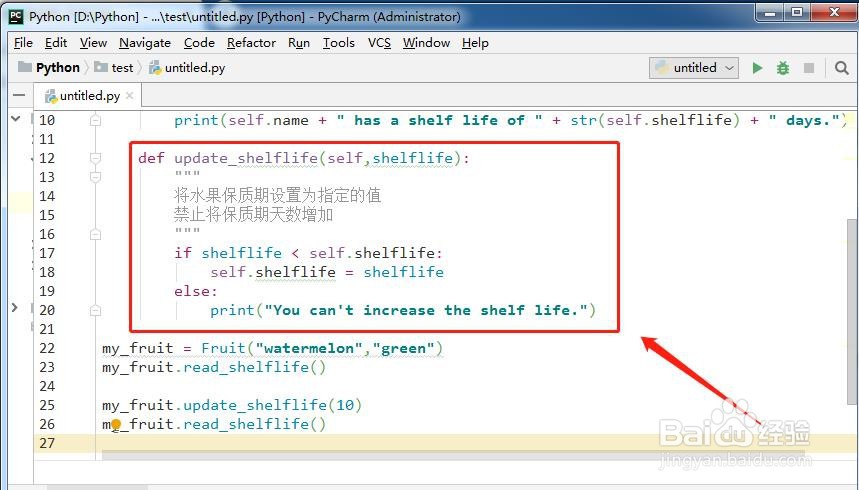Click the Fruit("watermelon","green") call
Viewport: 859px width, 490px height.
pos(322,349)
